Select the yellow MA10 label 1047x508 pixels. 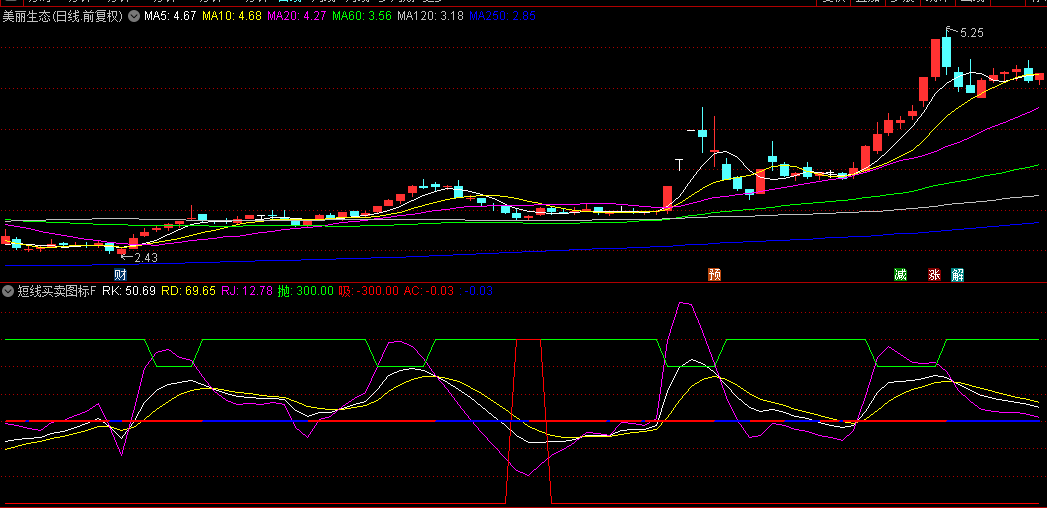tap(232, 17)
